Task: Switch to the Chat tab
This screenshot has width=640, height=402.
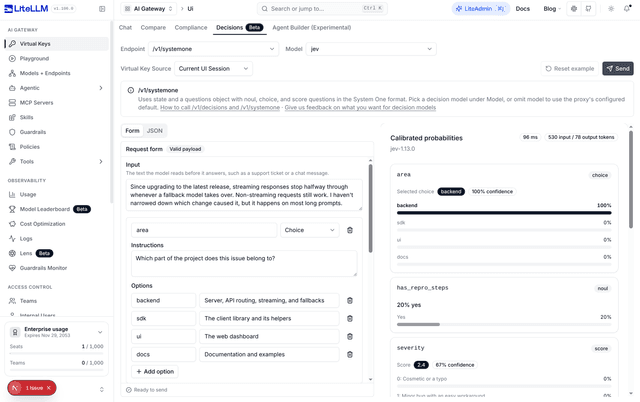Action: click(125, 27)
